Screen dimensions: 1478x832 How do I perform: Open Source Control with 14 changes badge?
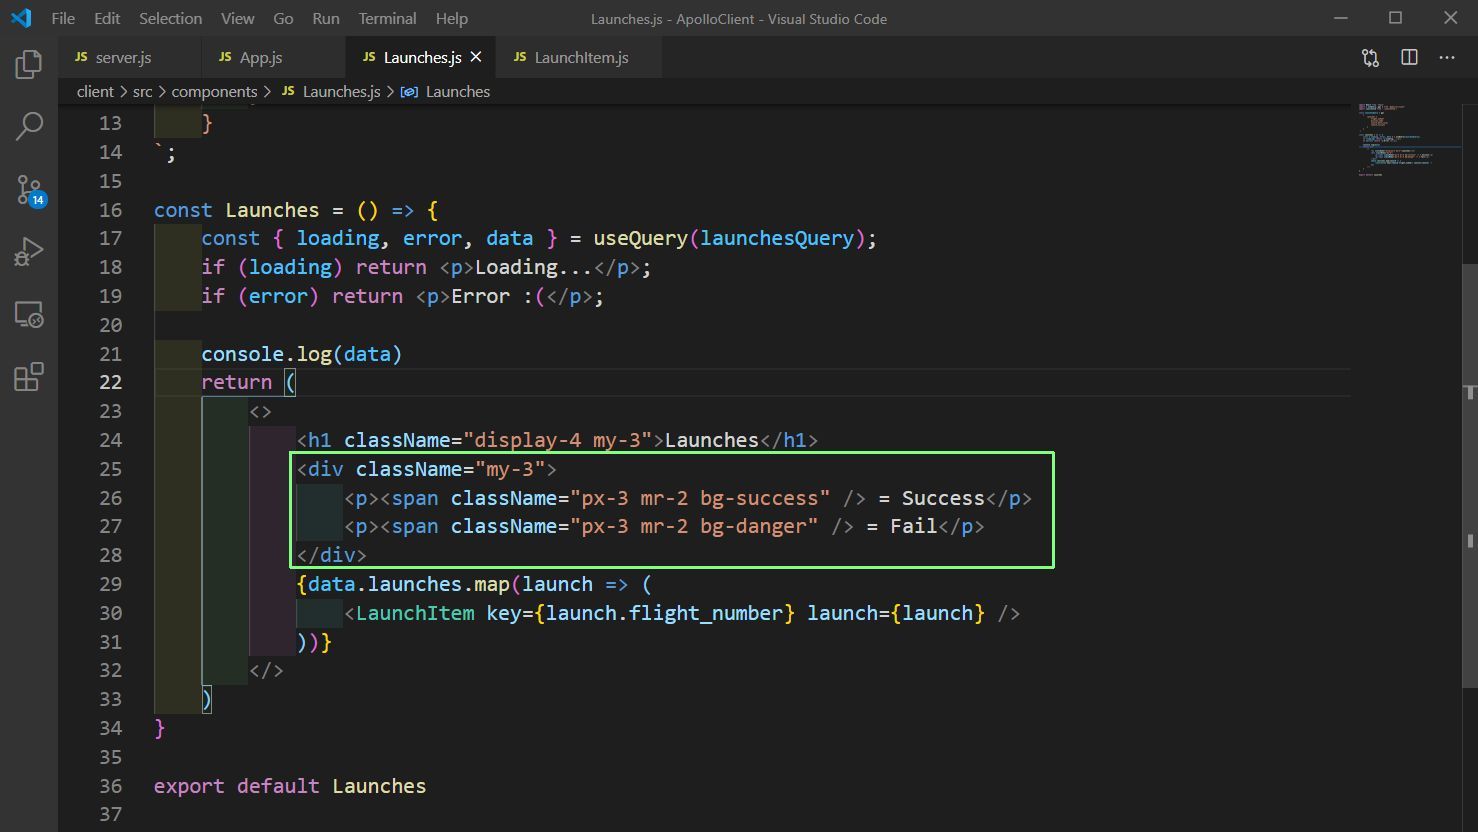pyautogui.click(x=29, y=189)
